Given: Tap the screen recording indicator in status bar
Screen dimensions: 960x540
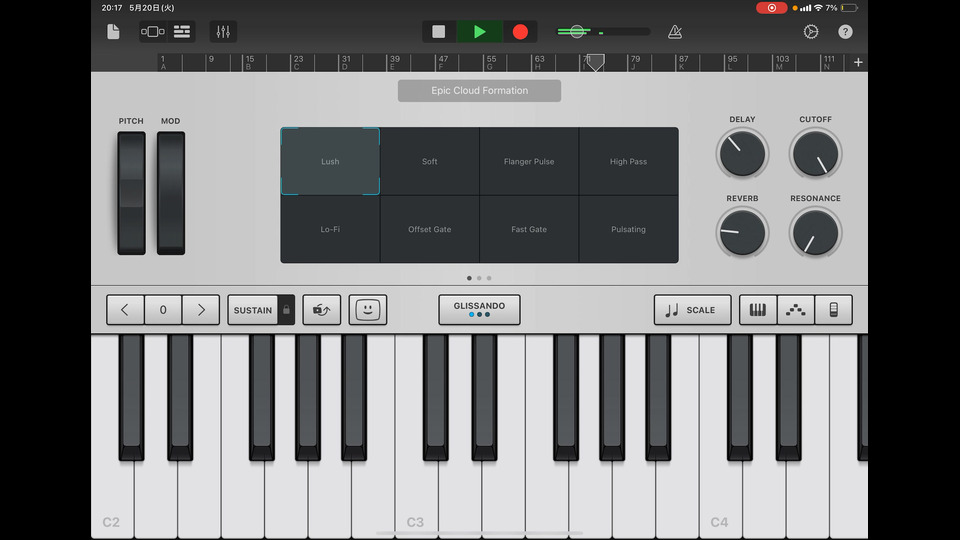Looking at the screenshot, I should 771,8.
